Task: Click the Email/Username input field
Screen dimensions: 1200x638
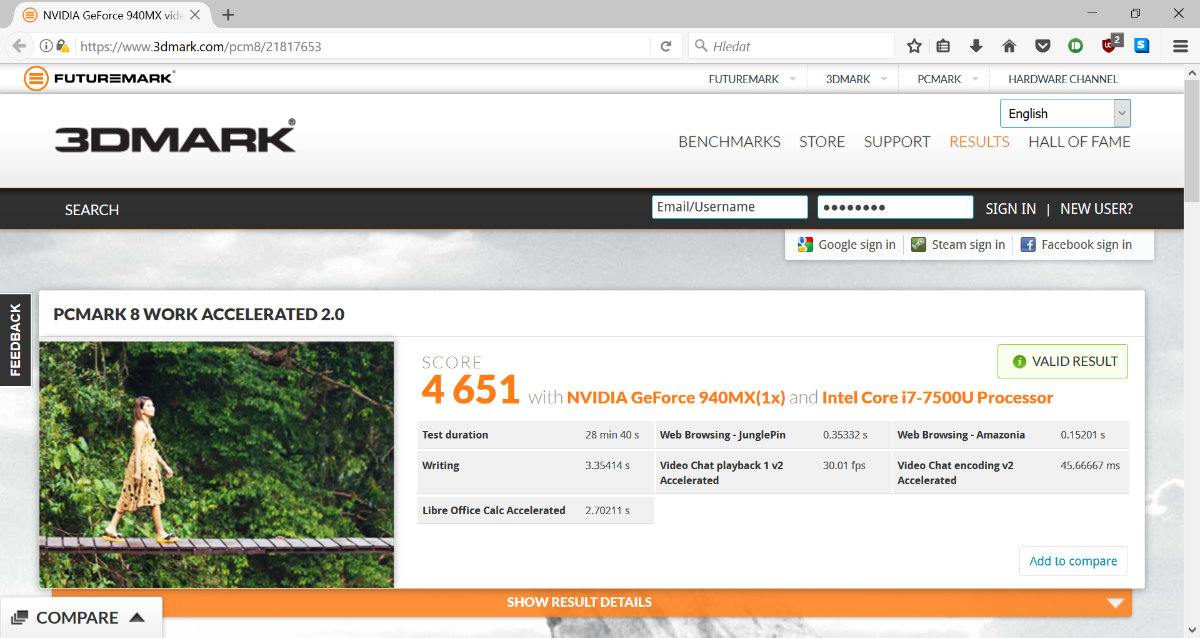Action: coord(729,207)
